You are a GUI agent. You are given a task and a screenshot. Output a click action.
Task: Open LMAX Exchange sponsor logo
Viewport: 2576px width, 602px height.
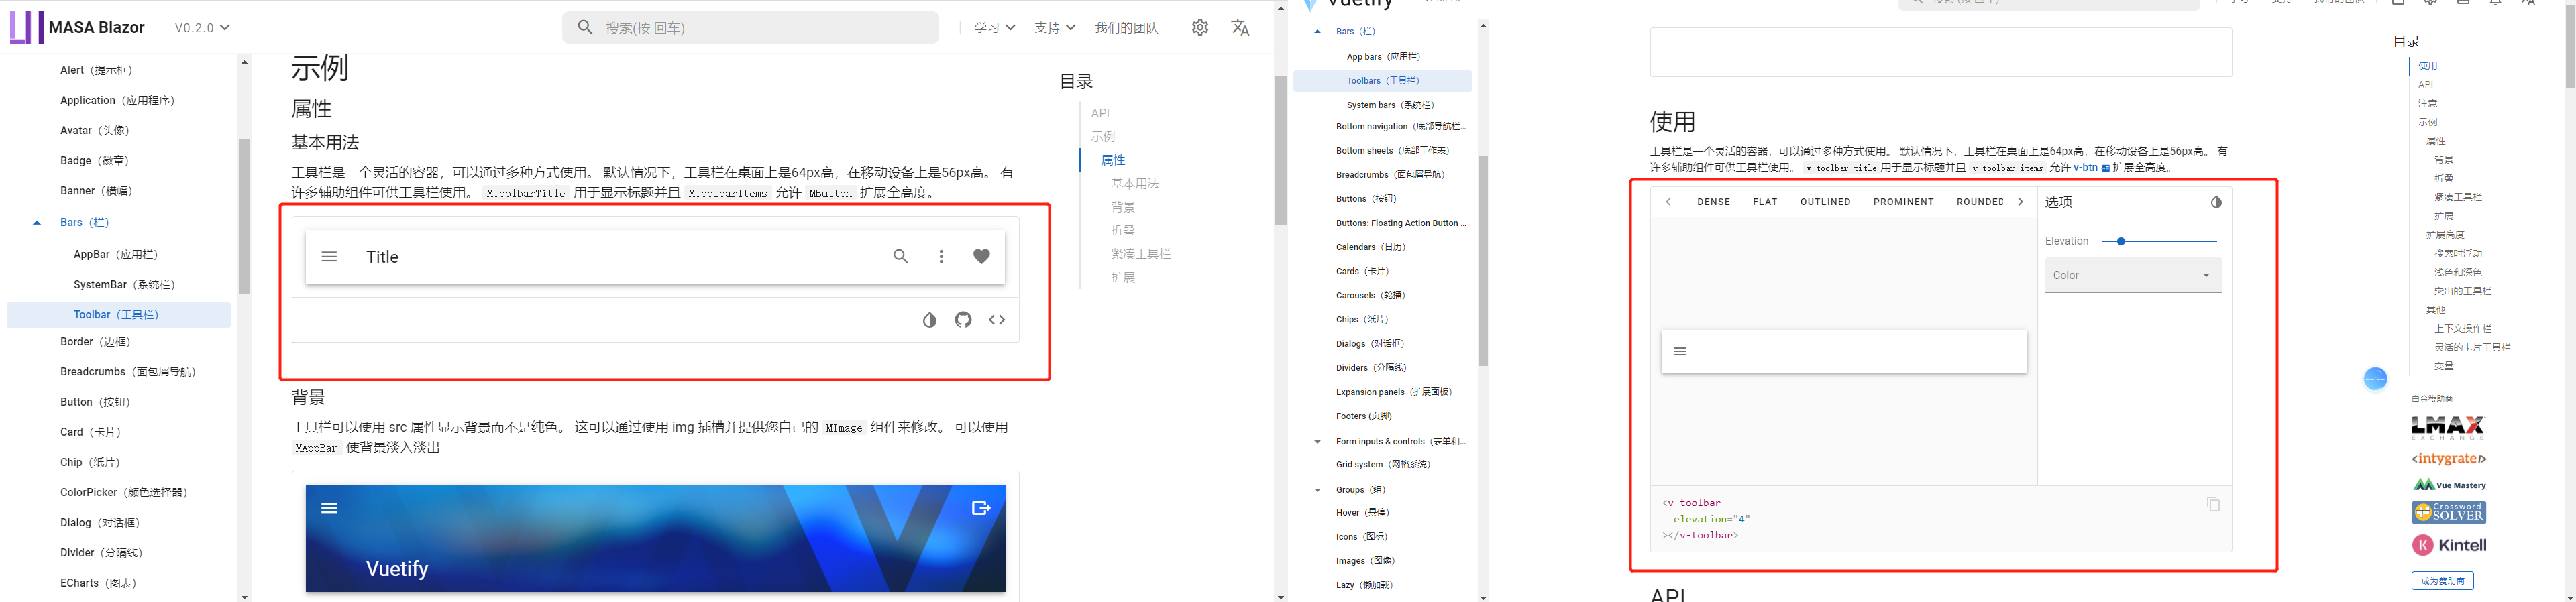[2448, 428]
